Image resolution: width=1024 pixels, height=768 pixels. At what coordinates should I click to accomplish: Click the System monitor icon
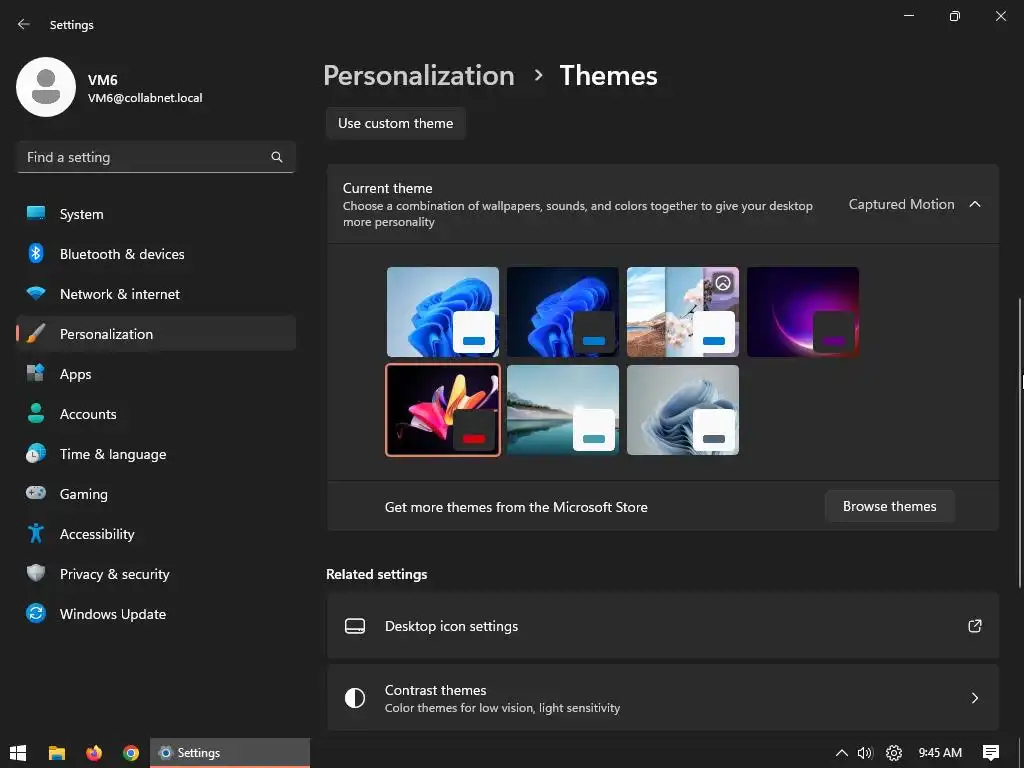coord(36,214)
